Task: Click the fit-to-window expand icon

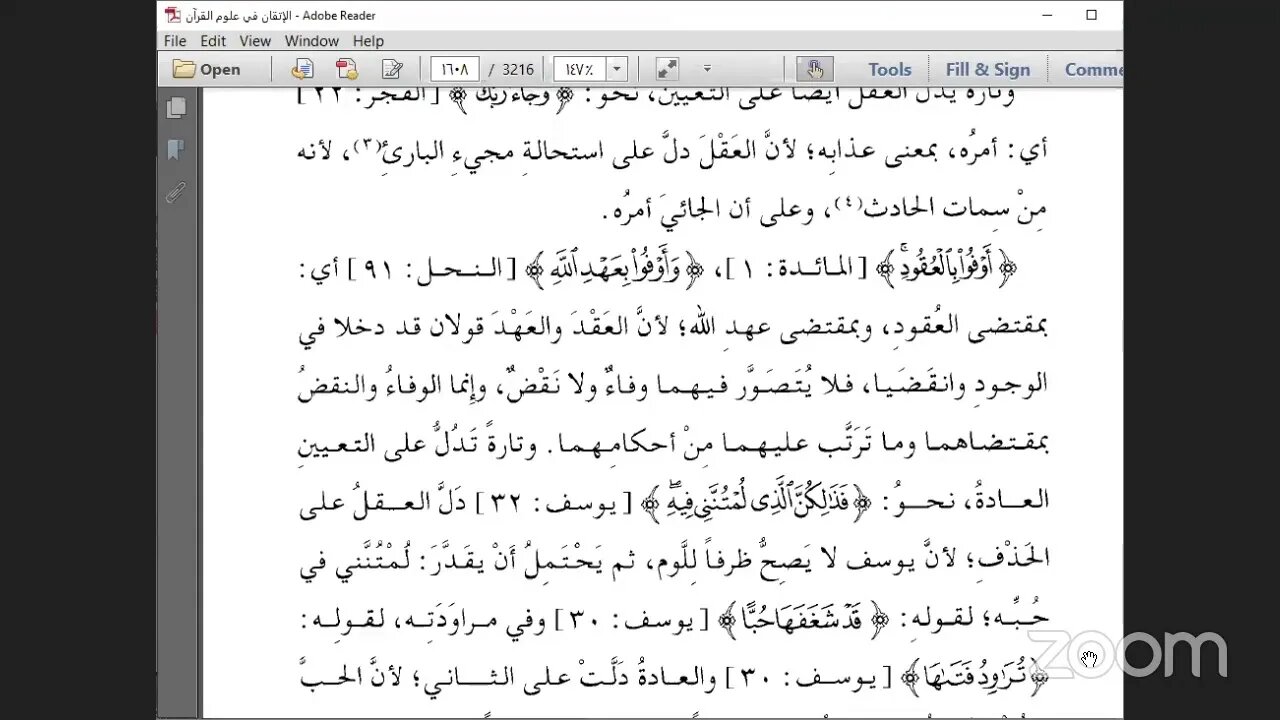Action: pos(667,69)
